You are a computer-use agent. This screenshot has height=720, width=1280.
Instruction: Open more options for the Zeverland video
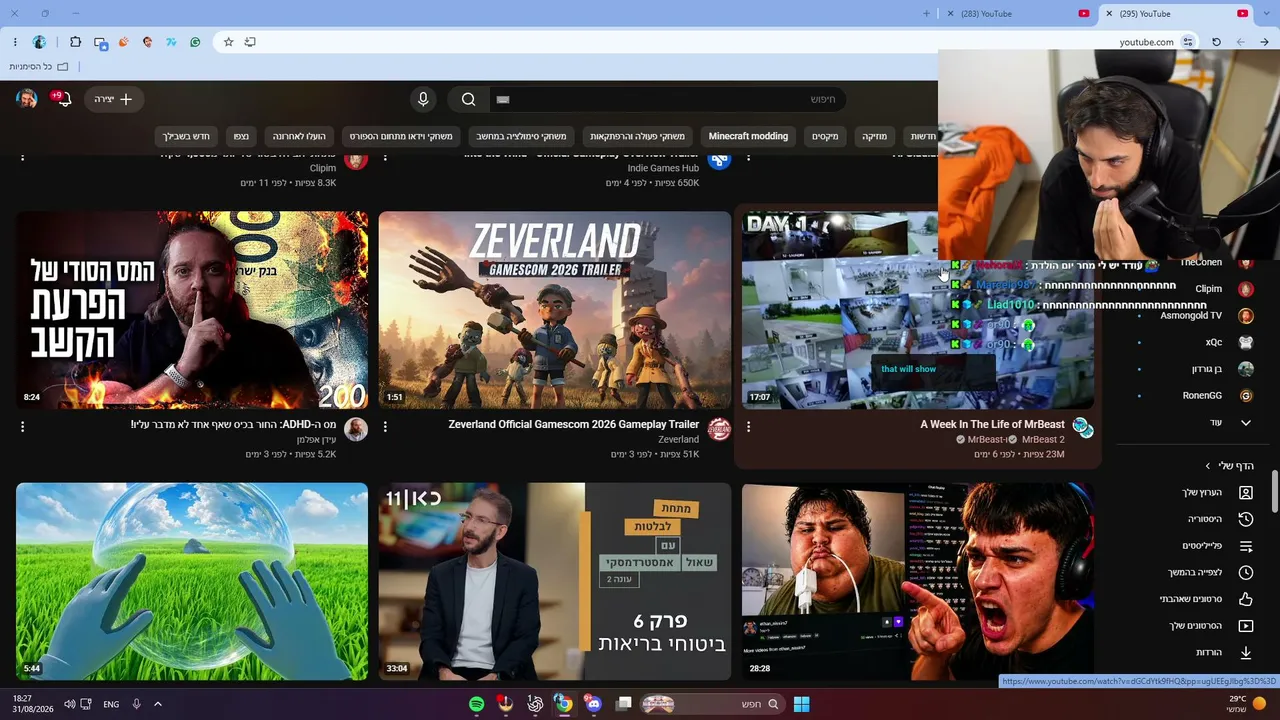click(385, 427)
